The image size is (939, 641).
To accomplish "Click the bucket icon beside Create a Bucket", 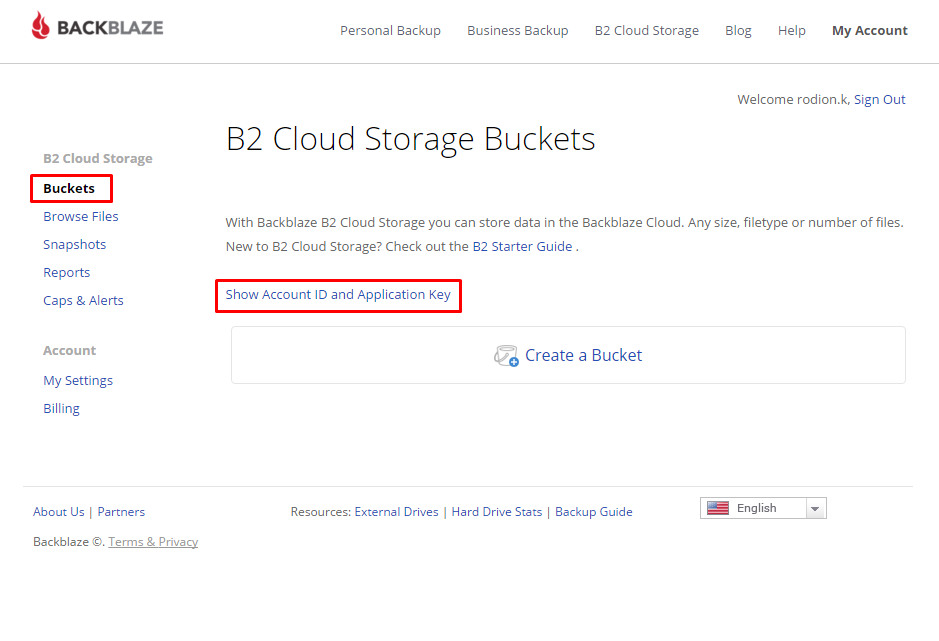I will click(x=506, y=356).
